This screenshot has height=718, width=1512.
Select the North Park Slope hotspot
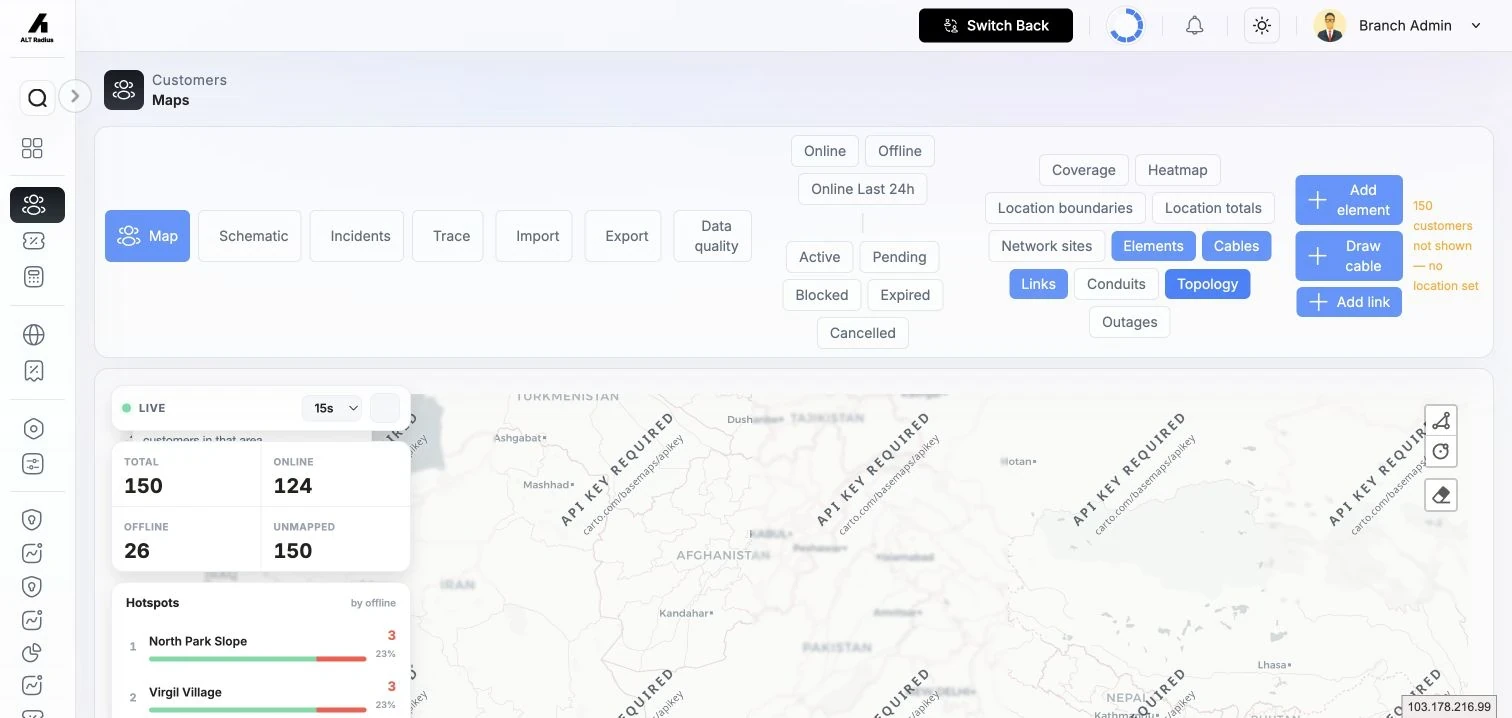coord(261,647)
